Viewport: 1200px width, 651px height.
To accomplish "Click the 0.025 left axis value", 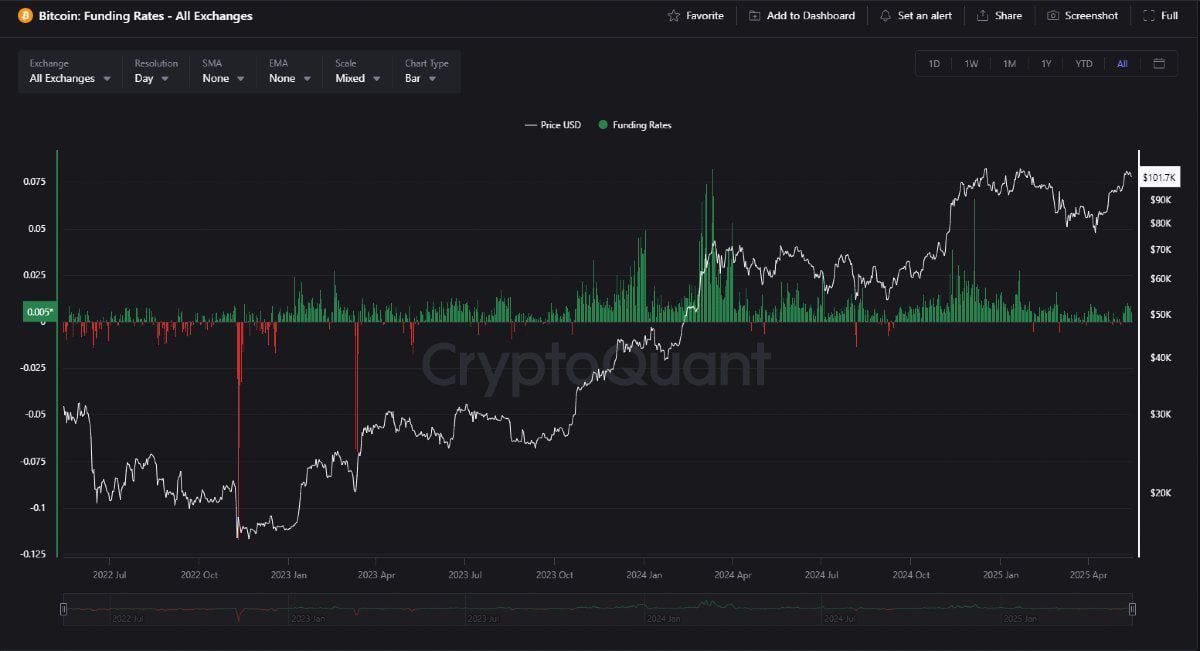I will [x=35, y=275].
